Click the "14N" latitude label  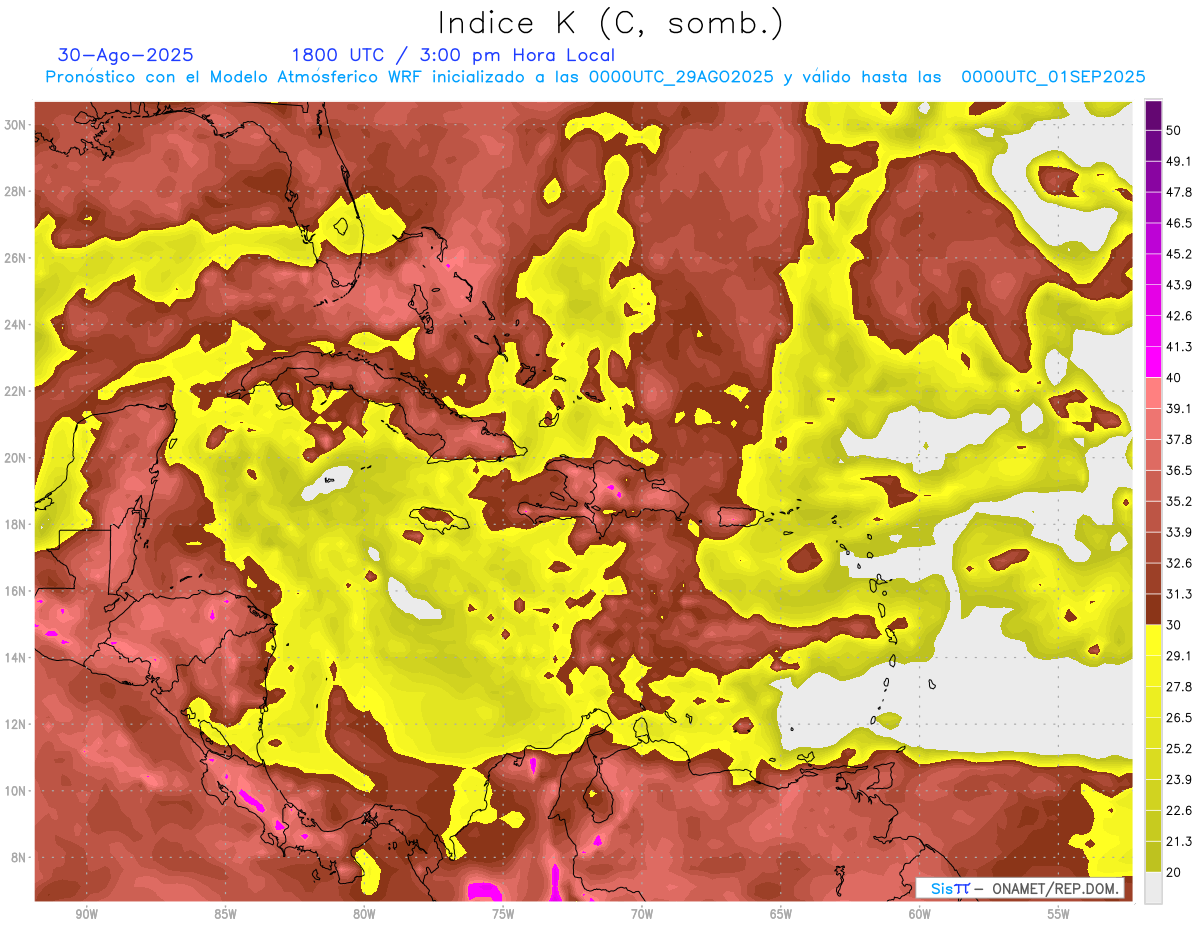point(17,658)
